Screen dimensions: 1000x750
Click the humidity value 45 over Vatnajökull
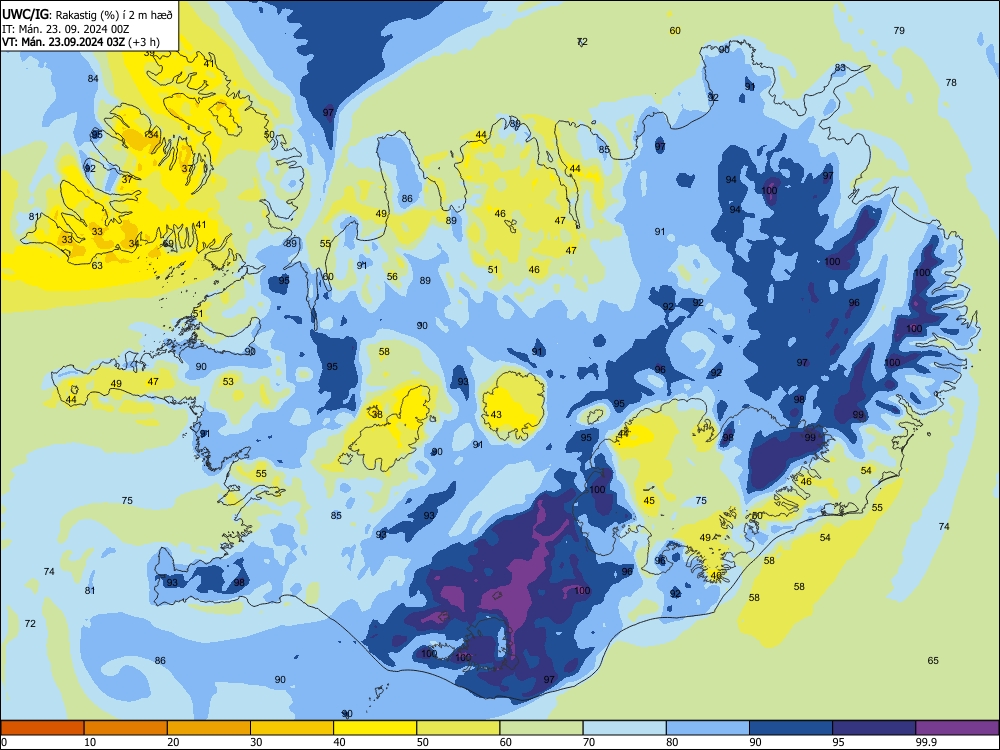(x=649, y=501)
